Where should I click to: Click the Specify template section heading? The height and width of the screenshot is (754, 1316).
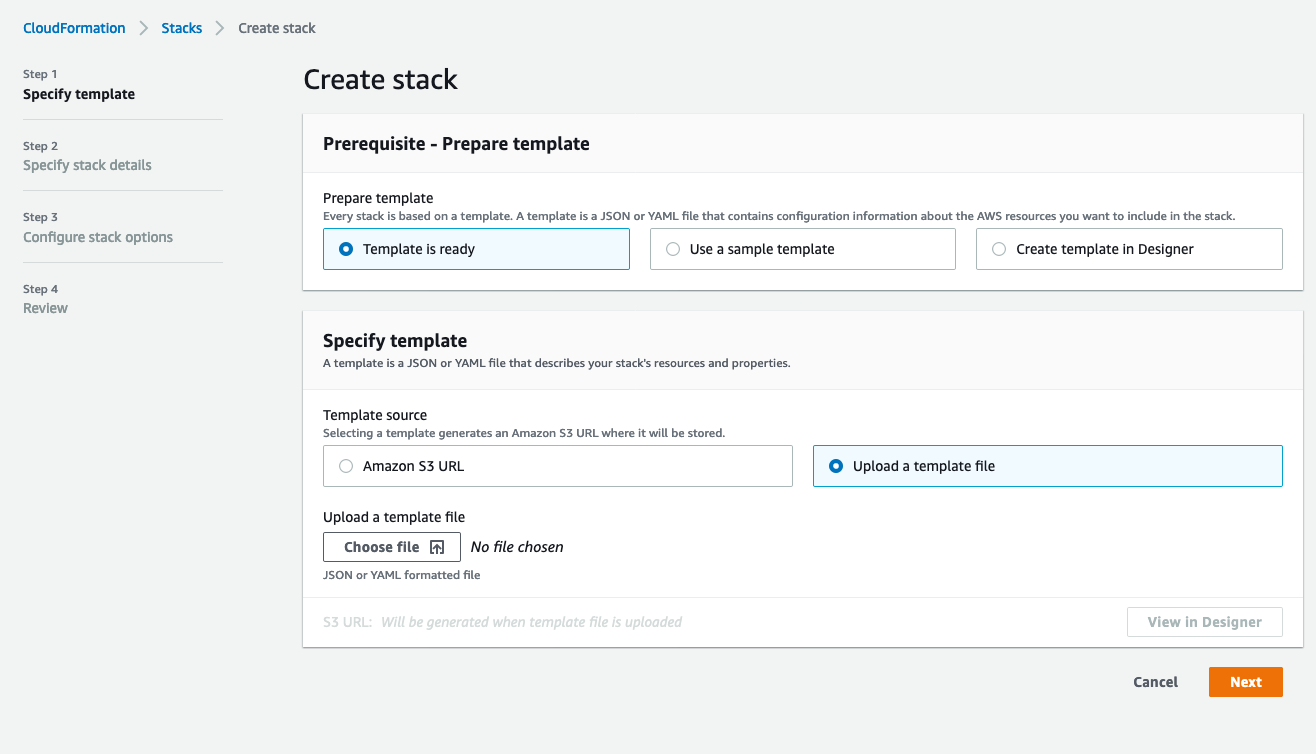[395, 340]
